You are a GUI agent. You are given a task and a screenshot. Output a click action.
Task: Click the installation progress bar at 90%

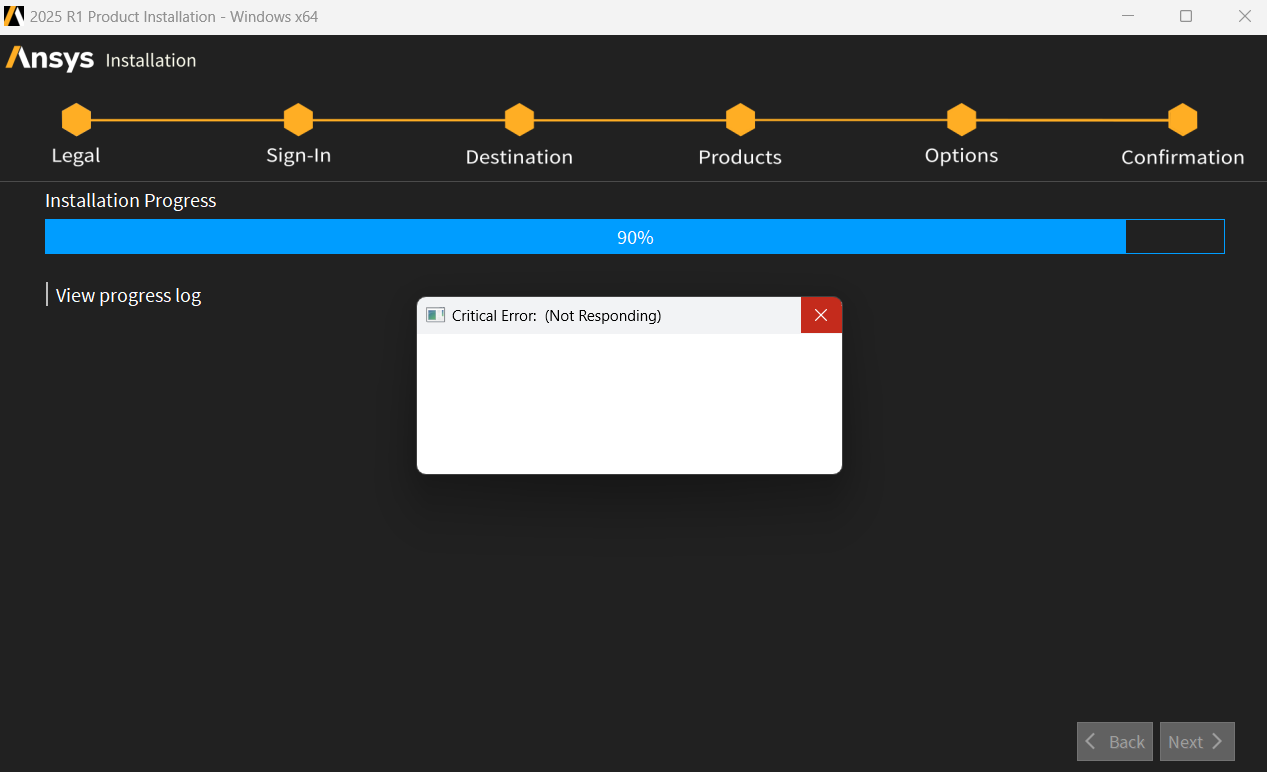click(635, 237)
